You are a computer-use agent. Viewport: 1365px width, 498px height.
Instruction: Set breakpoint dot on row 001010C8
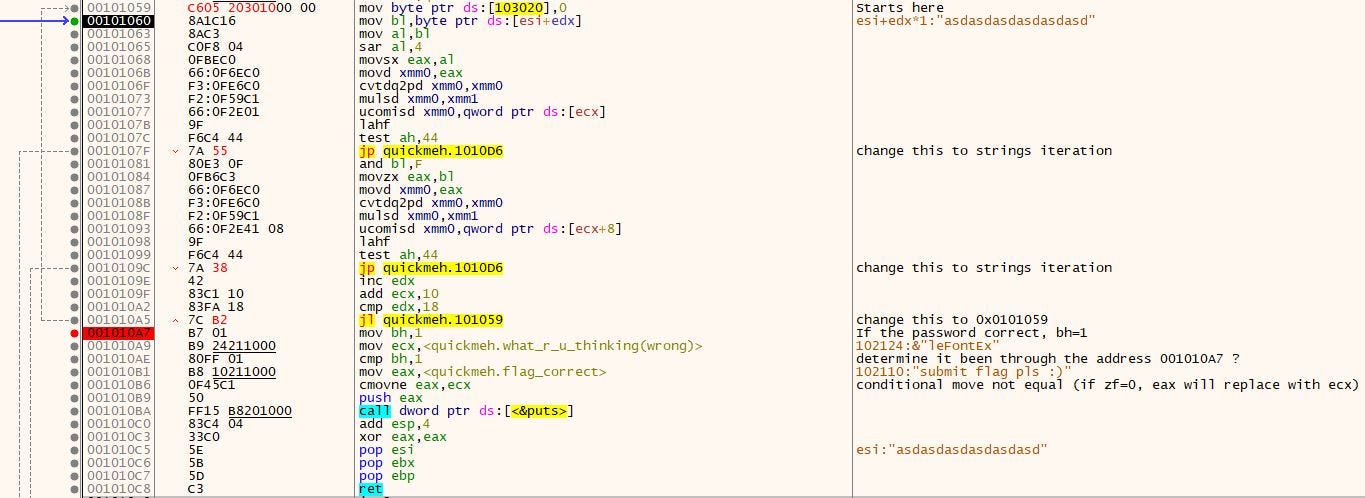74,489
